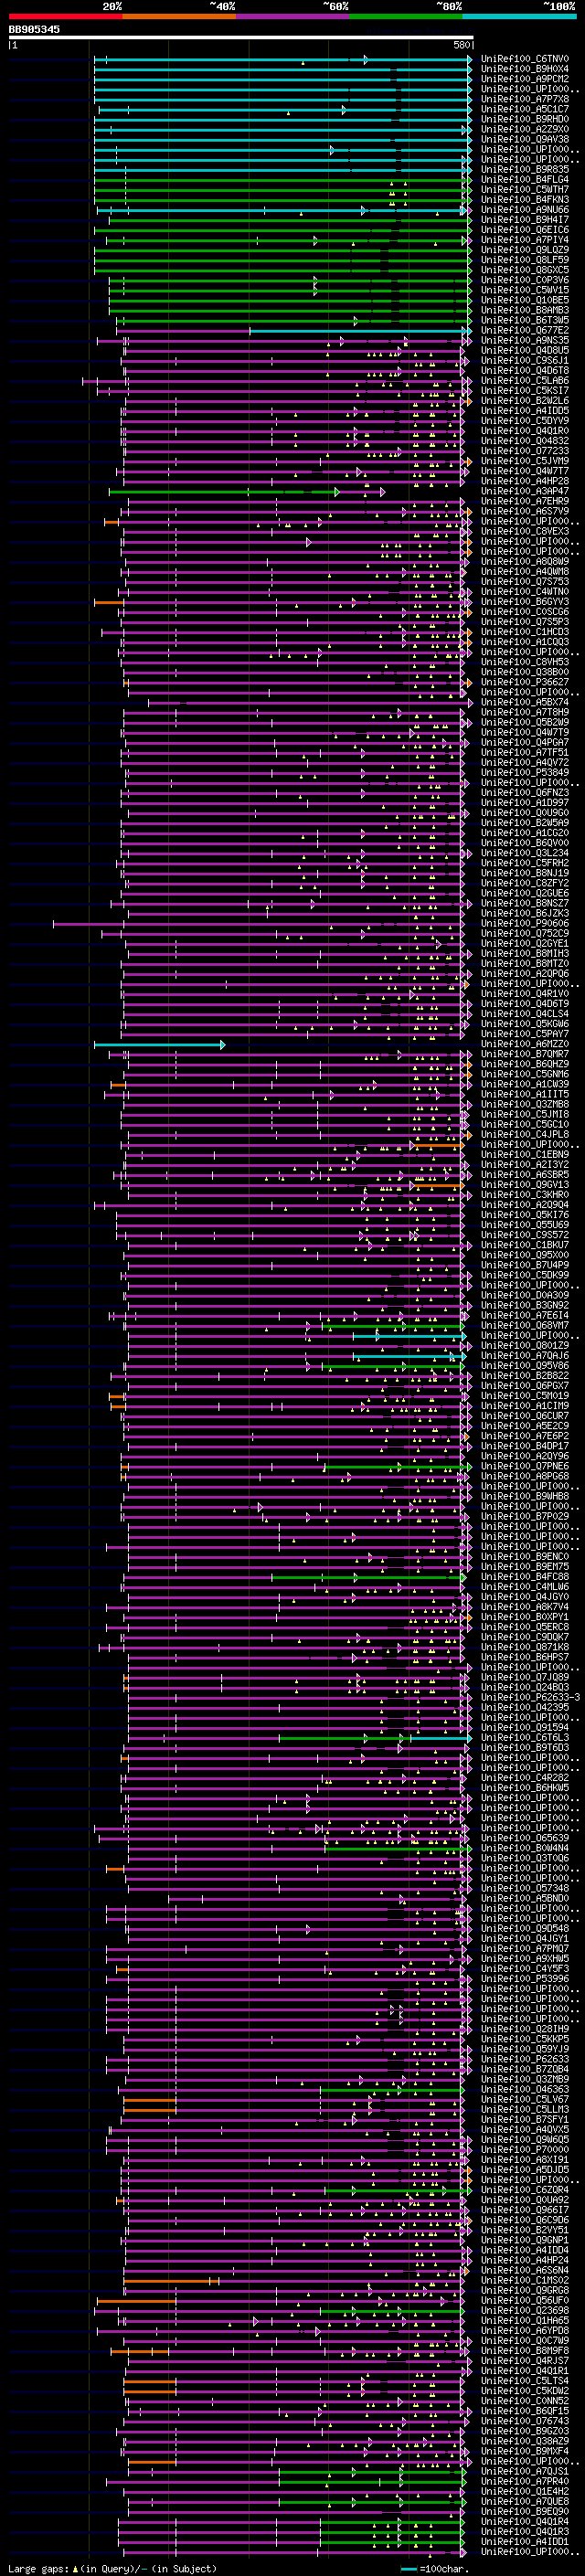Select the UniRef100_C1HCD3 label

pyautogui.click(x=525, y=632)
